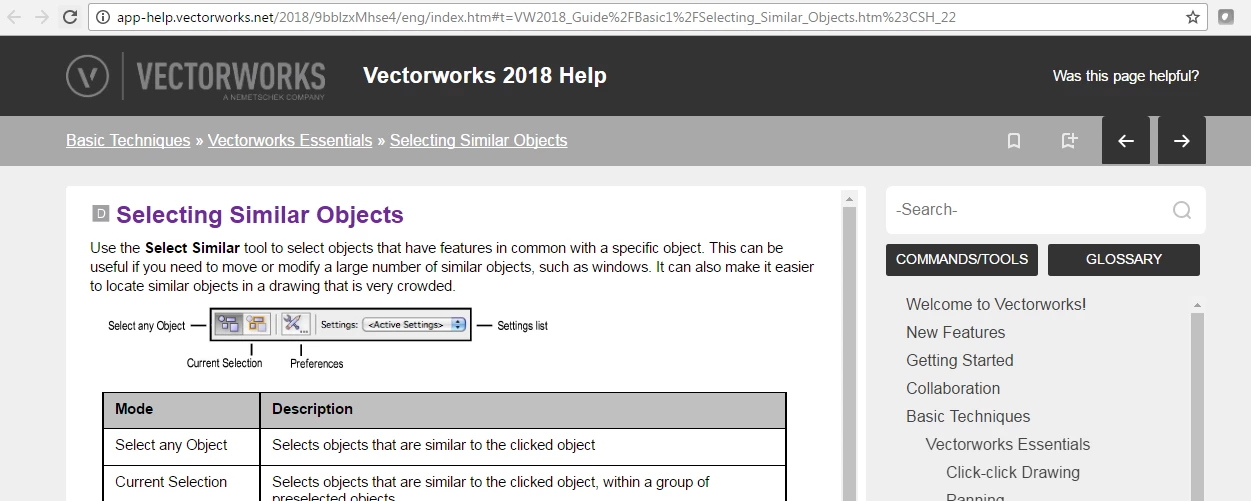Click the browser forward arrow
Image resolution: width=1251 pixels, height=501 pixels.
[x=42, y=17]
